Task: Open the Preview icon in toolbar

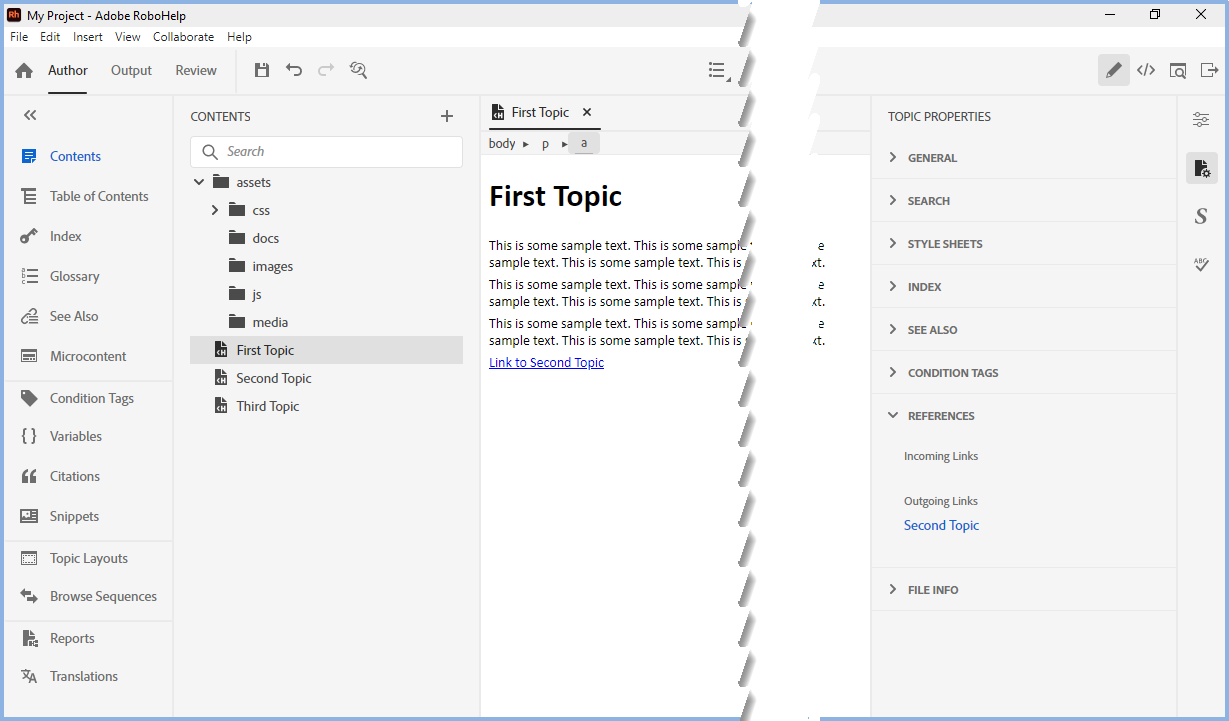Action: tap(1178, 70)
